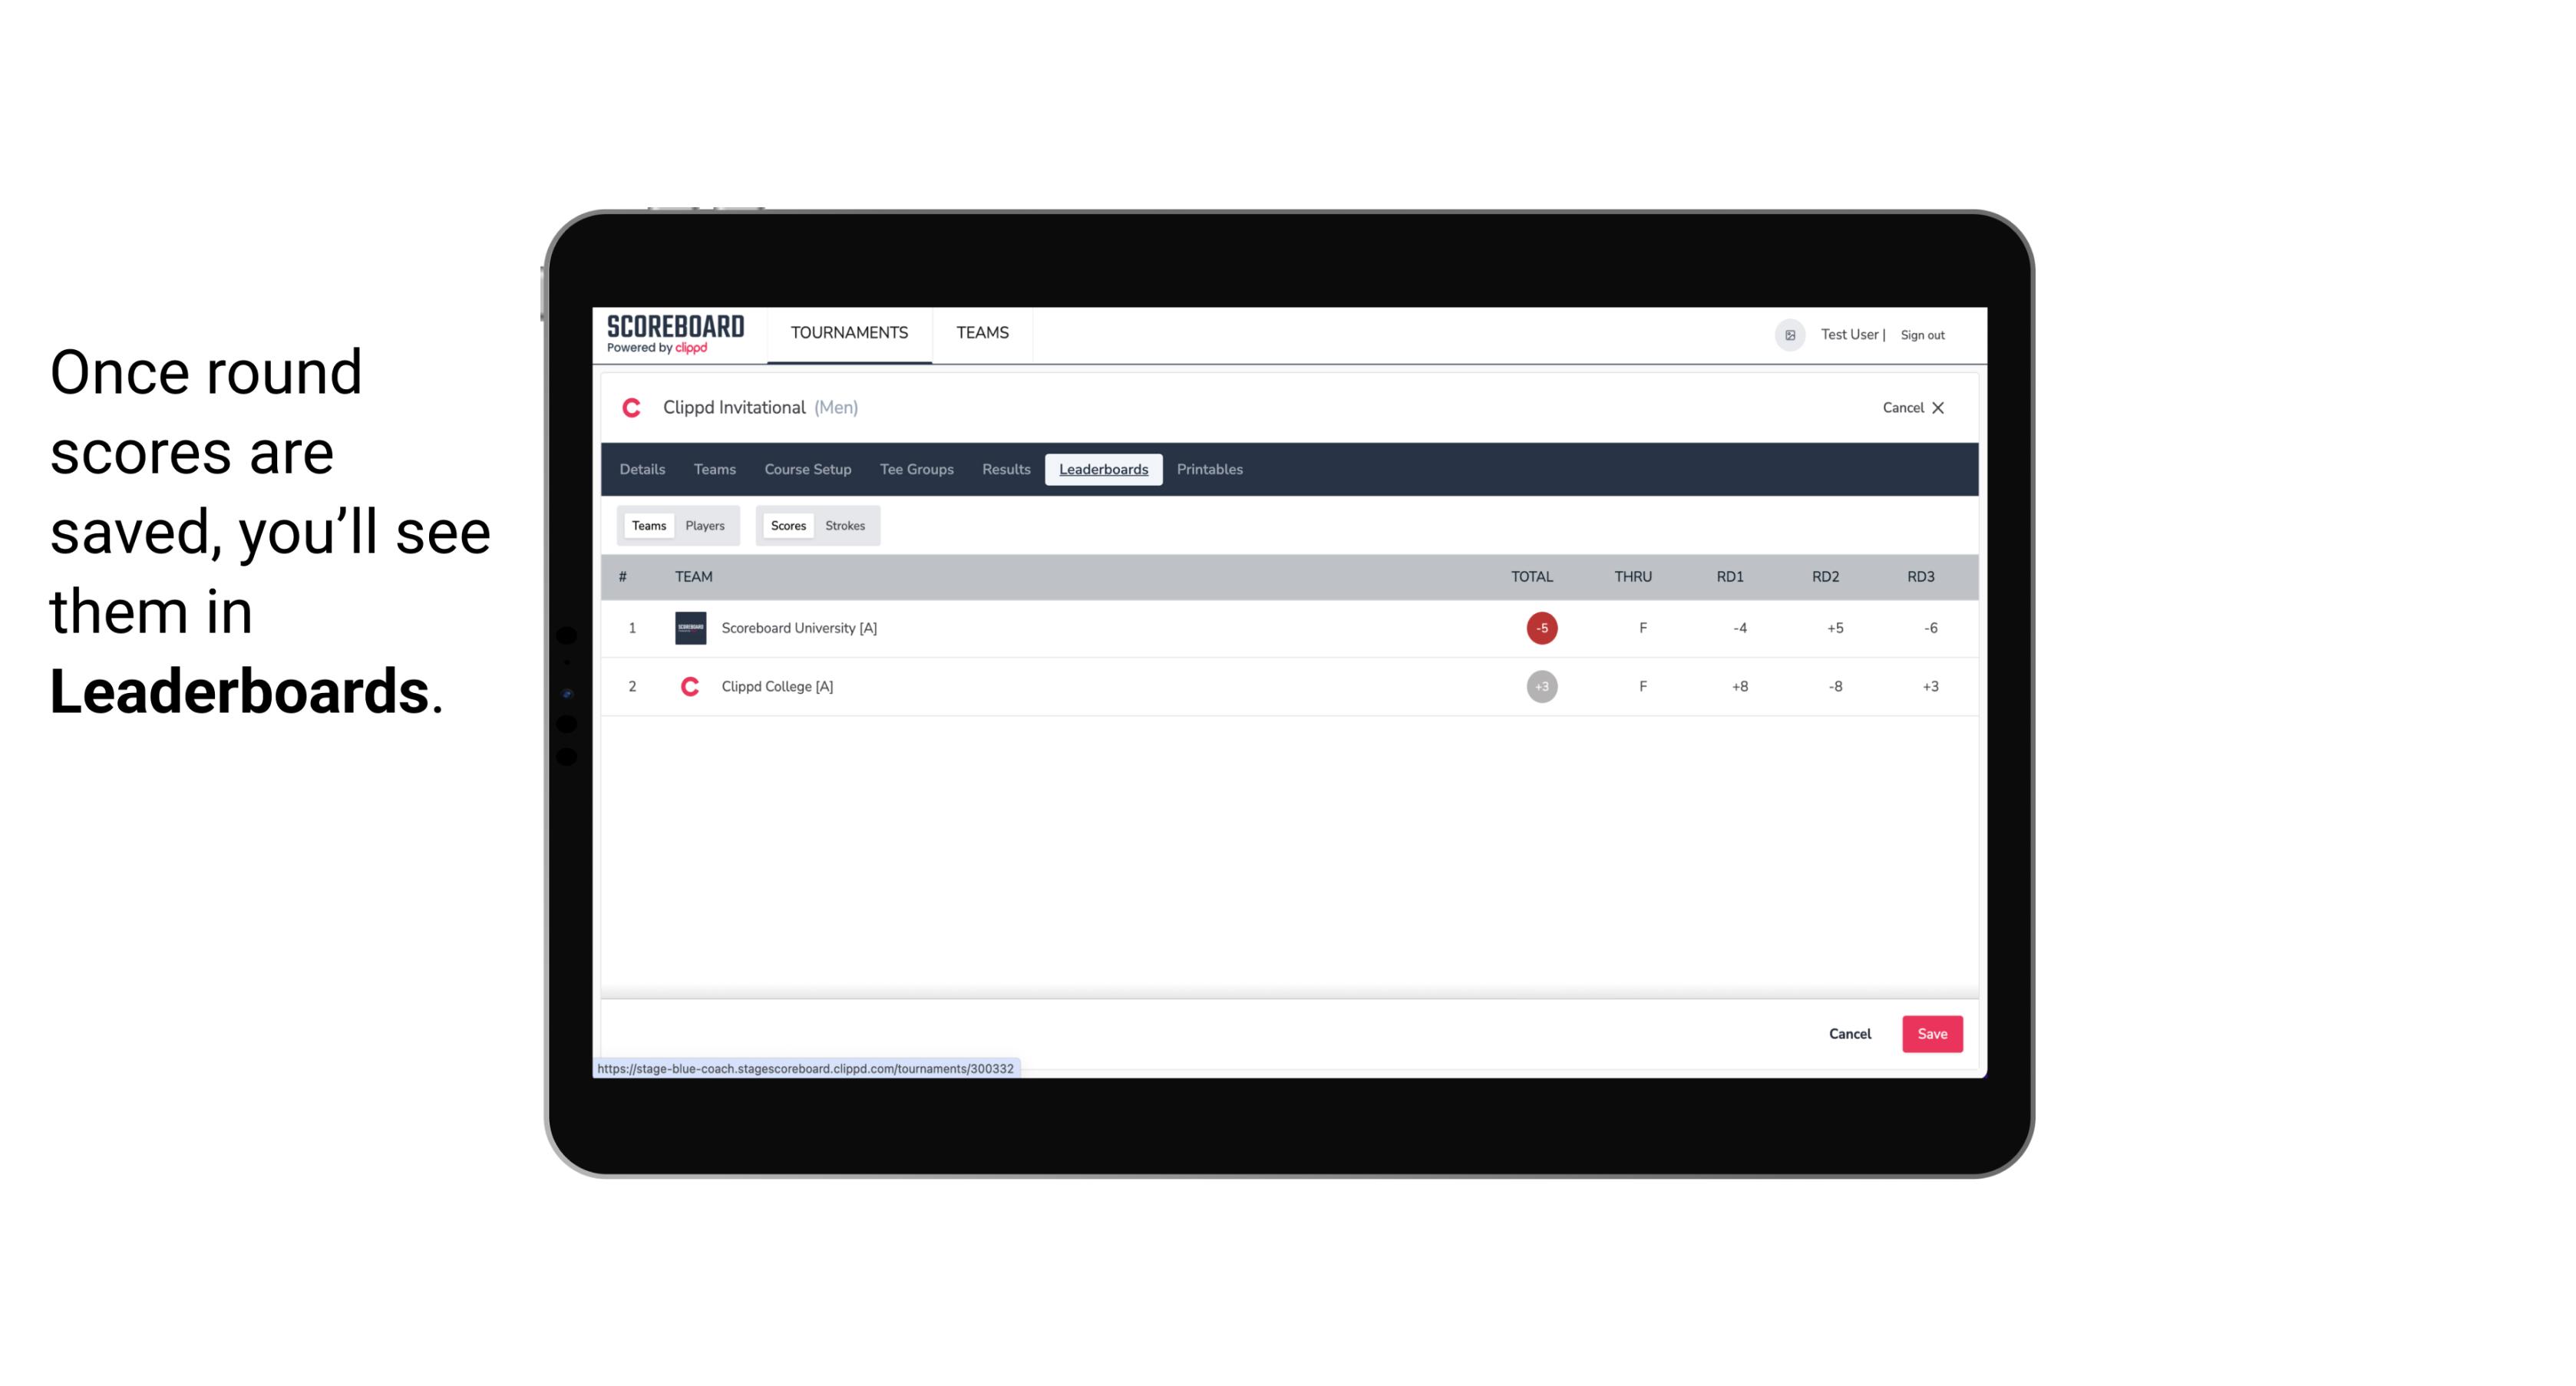
Task: Click the Cancel button
Action: pos(1849,1033)
